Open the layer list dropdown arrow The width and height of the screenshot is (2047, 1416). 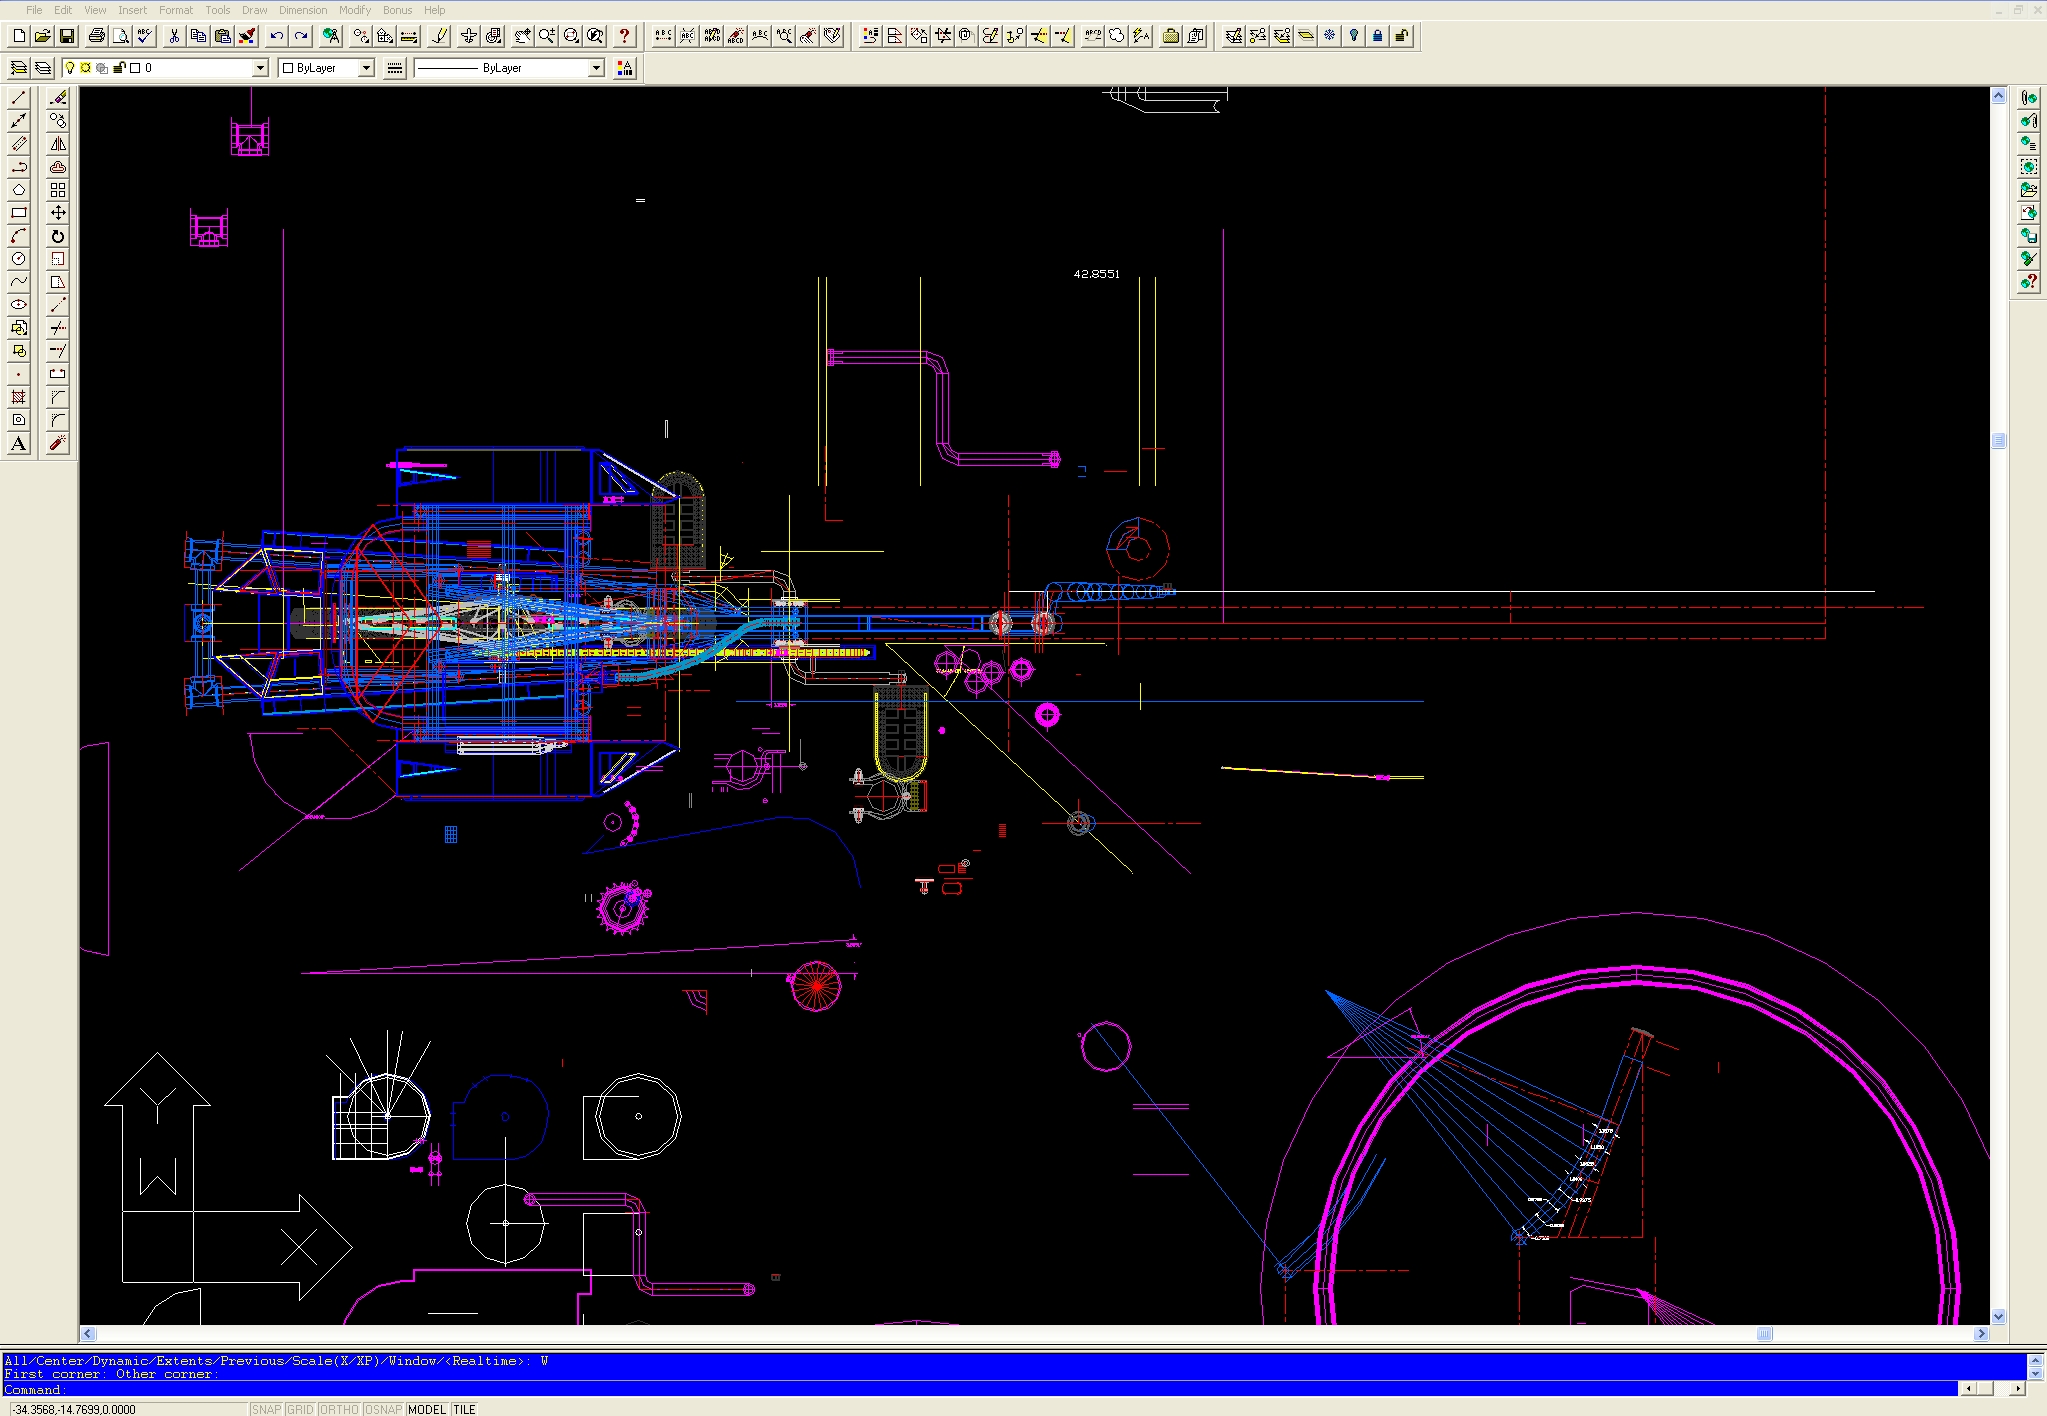[260, 68]
